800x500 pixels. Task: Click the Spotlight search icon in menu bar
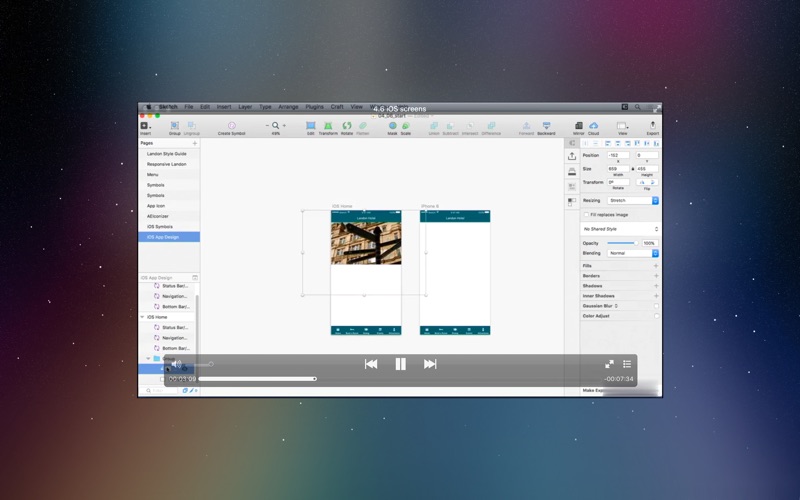point(638,107)
